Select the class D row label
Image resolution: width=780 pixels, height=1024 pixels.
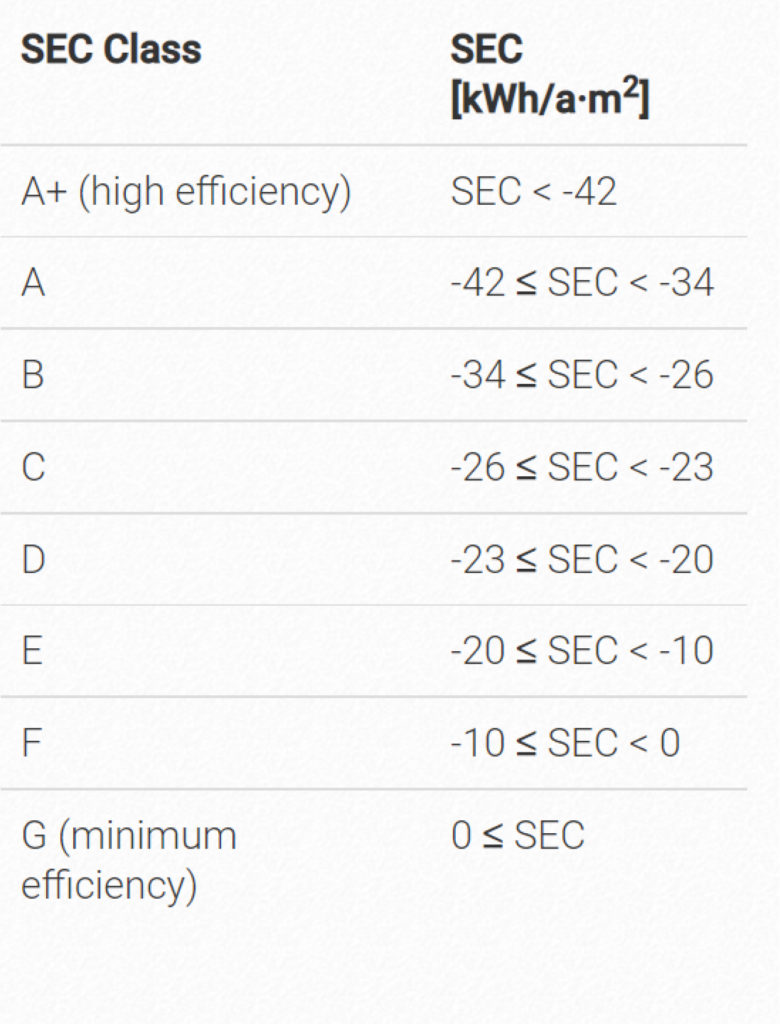coord(33,560)
